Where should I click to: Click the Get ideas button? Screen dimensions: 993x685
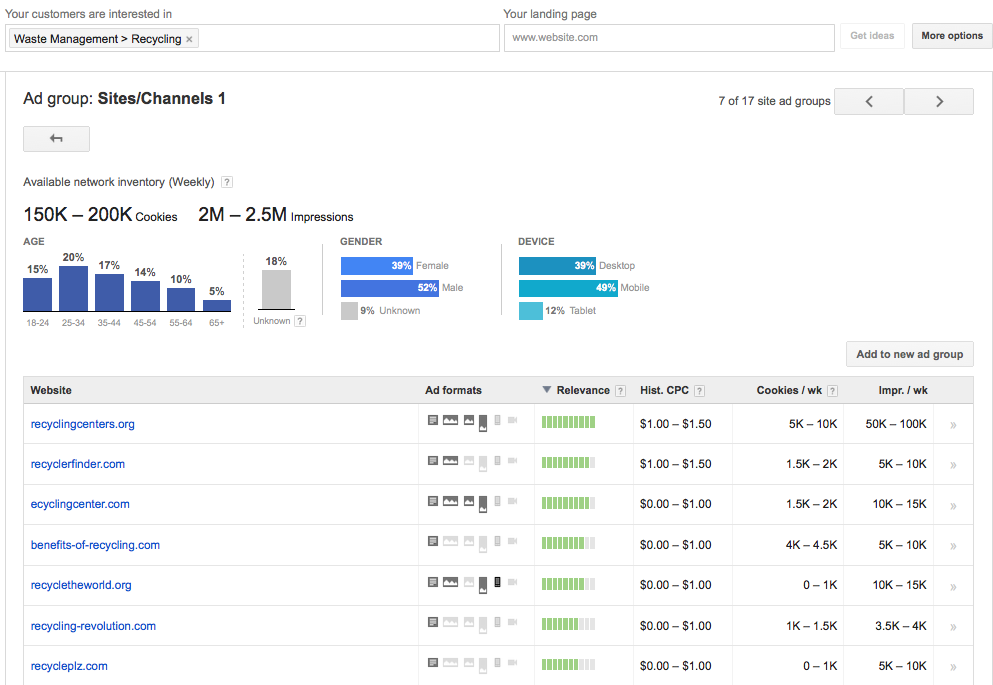[872, 36]
